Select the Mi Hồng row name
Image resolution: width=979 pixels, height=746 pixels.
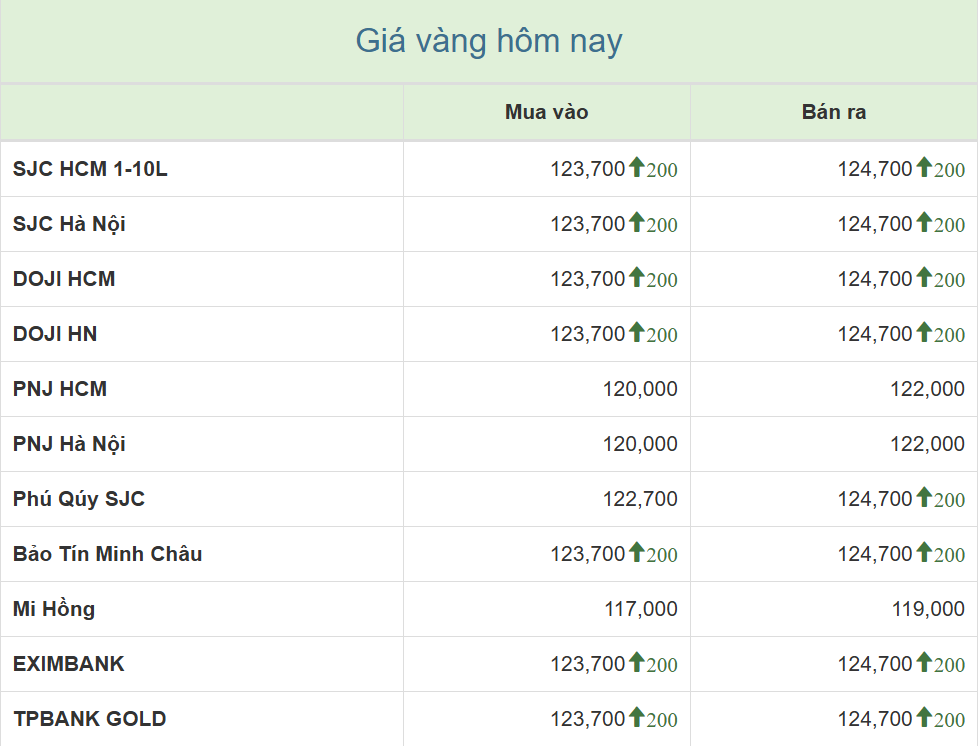pyautogui.click(x=54, y=609)
